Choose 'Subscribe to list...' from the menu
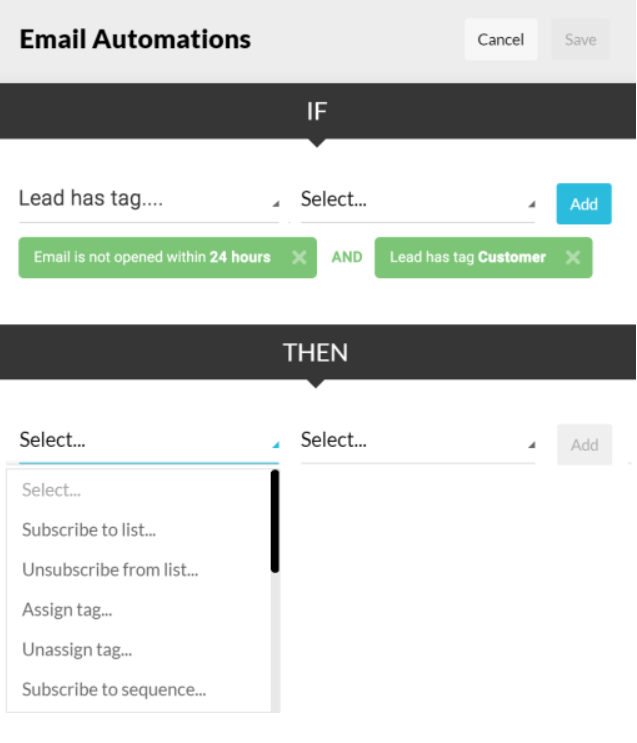Viewport: 637px width, 743px height. [89, 530]
